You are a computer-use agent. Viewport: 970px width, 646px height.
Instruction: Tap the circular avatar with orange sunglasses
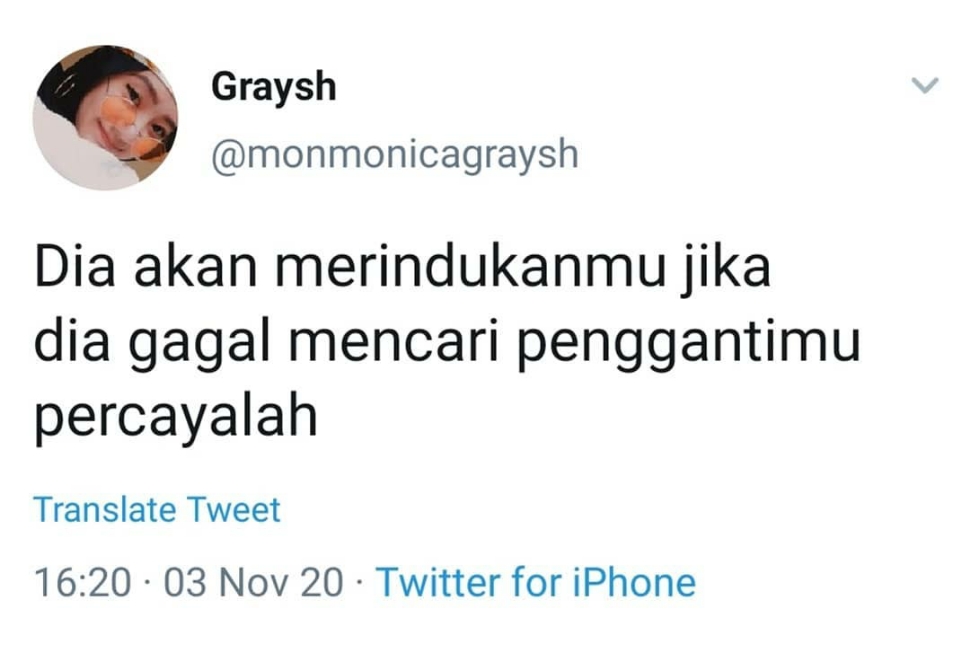point(105,117)
